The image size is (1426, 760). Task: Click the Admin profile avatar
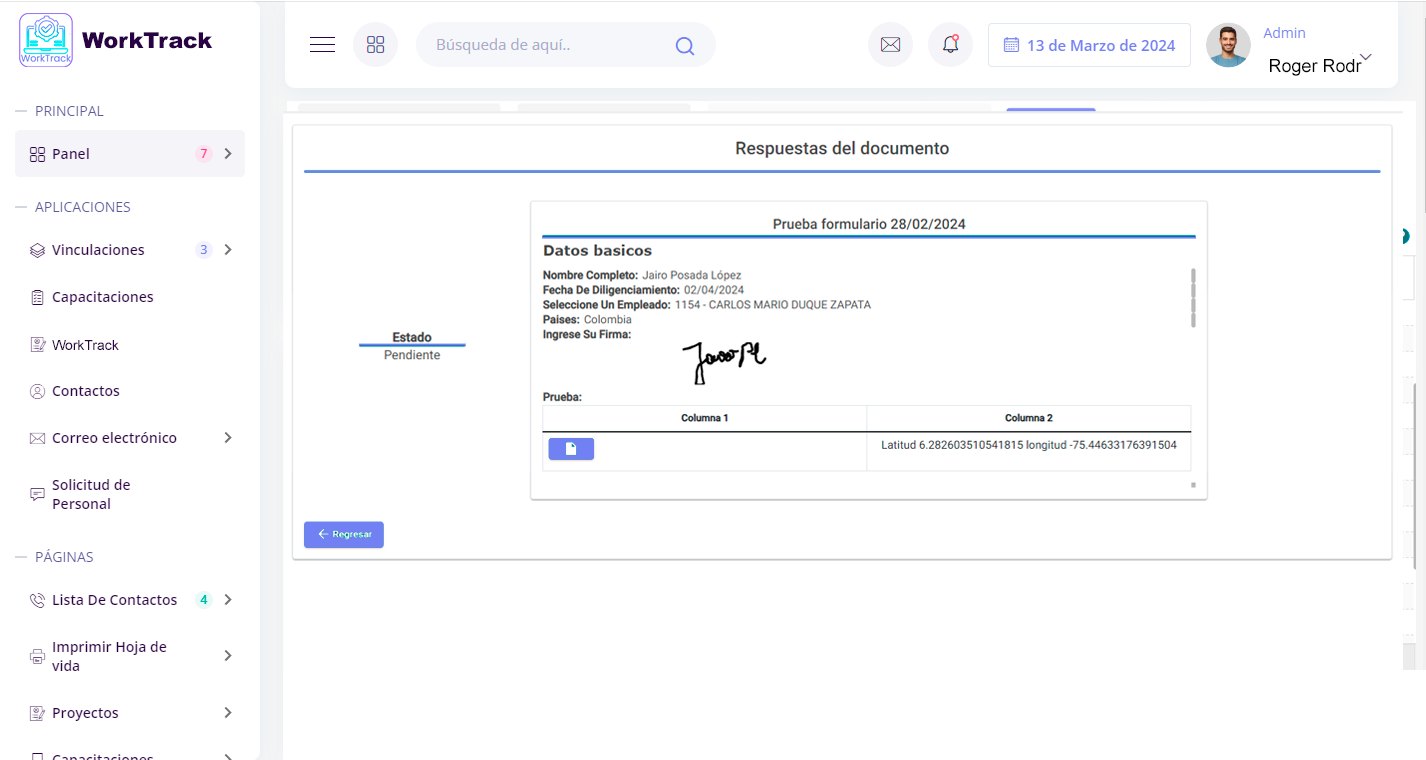pyautogui.click(x=1228, y=45)
